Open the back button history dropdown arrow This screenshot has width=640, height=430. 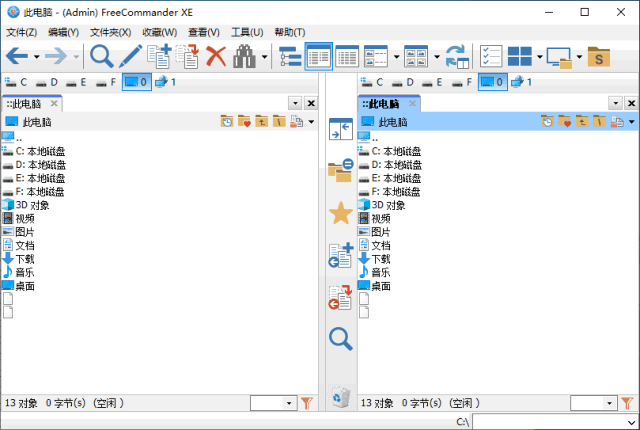[37, 57]
